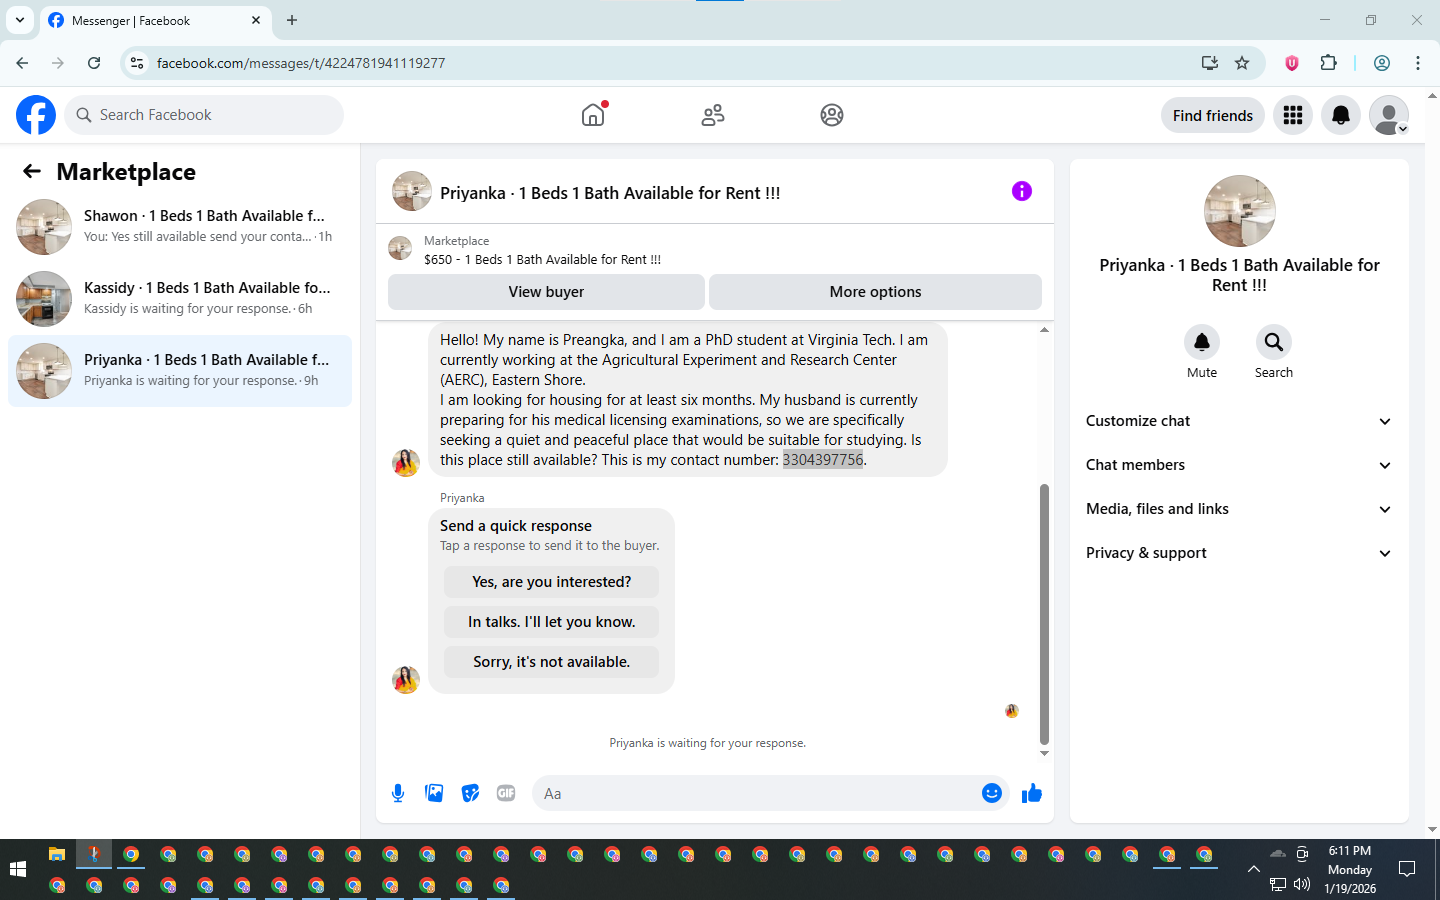Screen dimensions: 1440x900
Task: Open the account profile menu
Action: pyautogui.click(x=1389, y=115)
